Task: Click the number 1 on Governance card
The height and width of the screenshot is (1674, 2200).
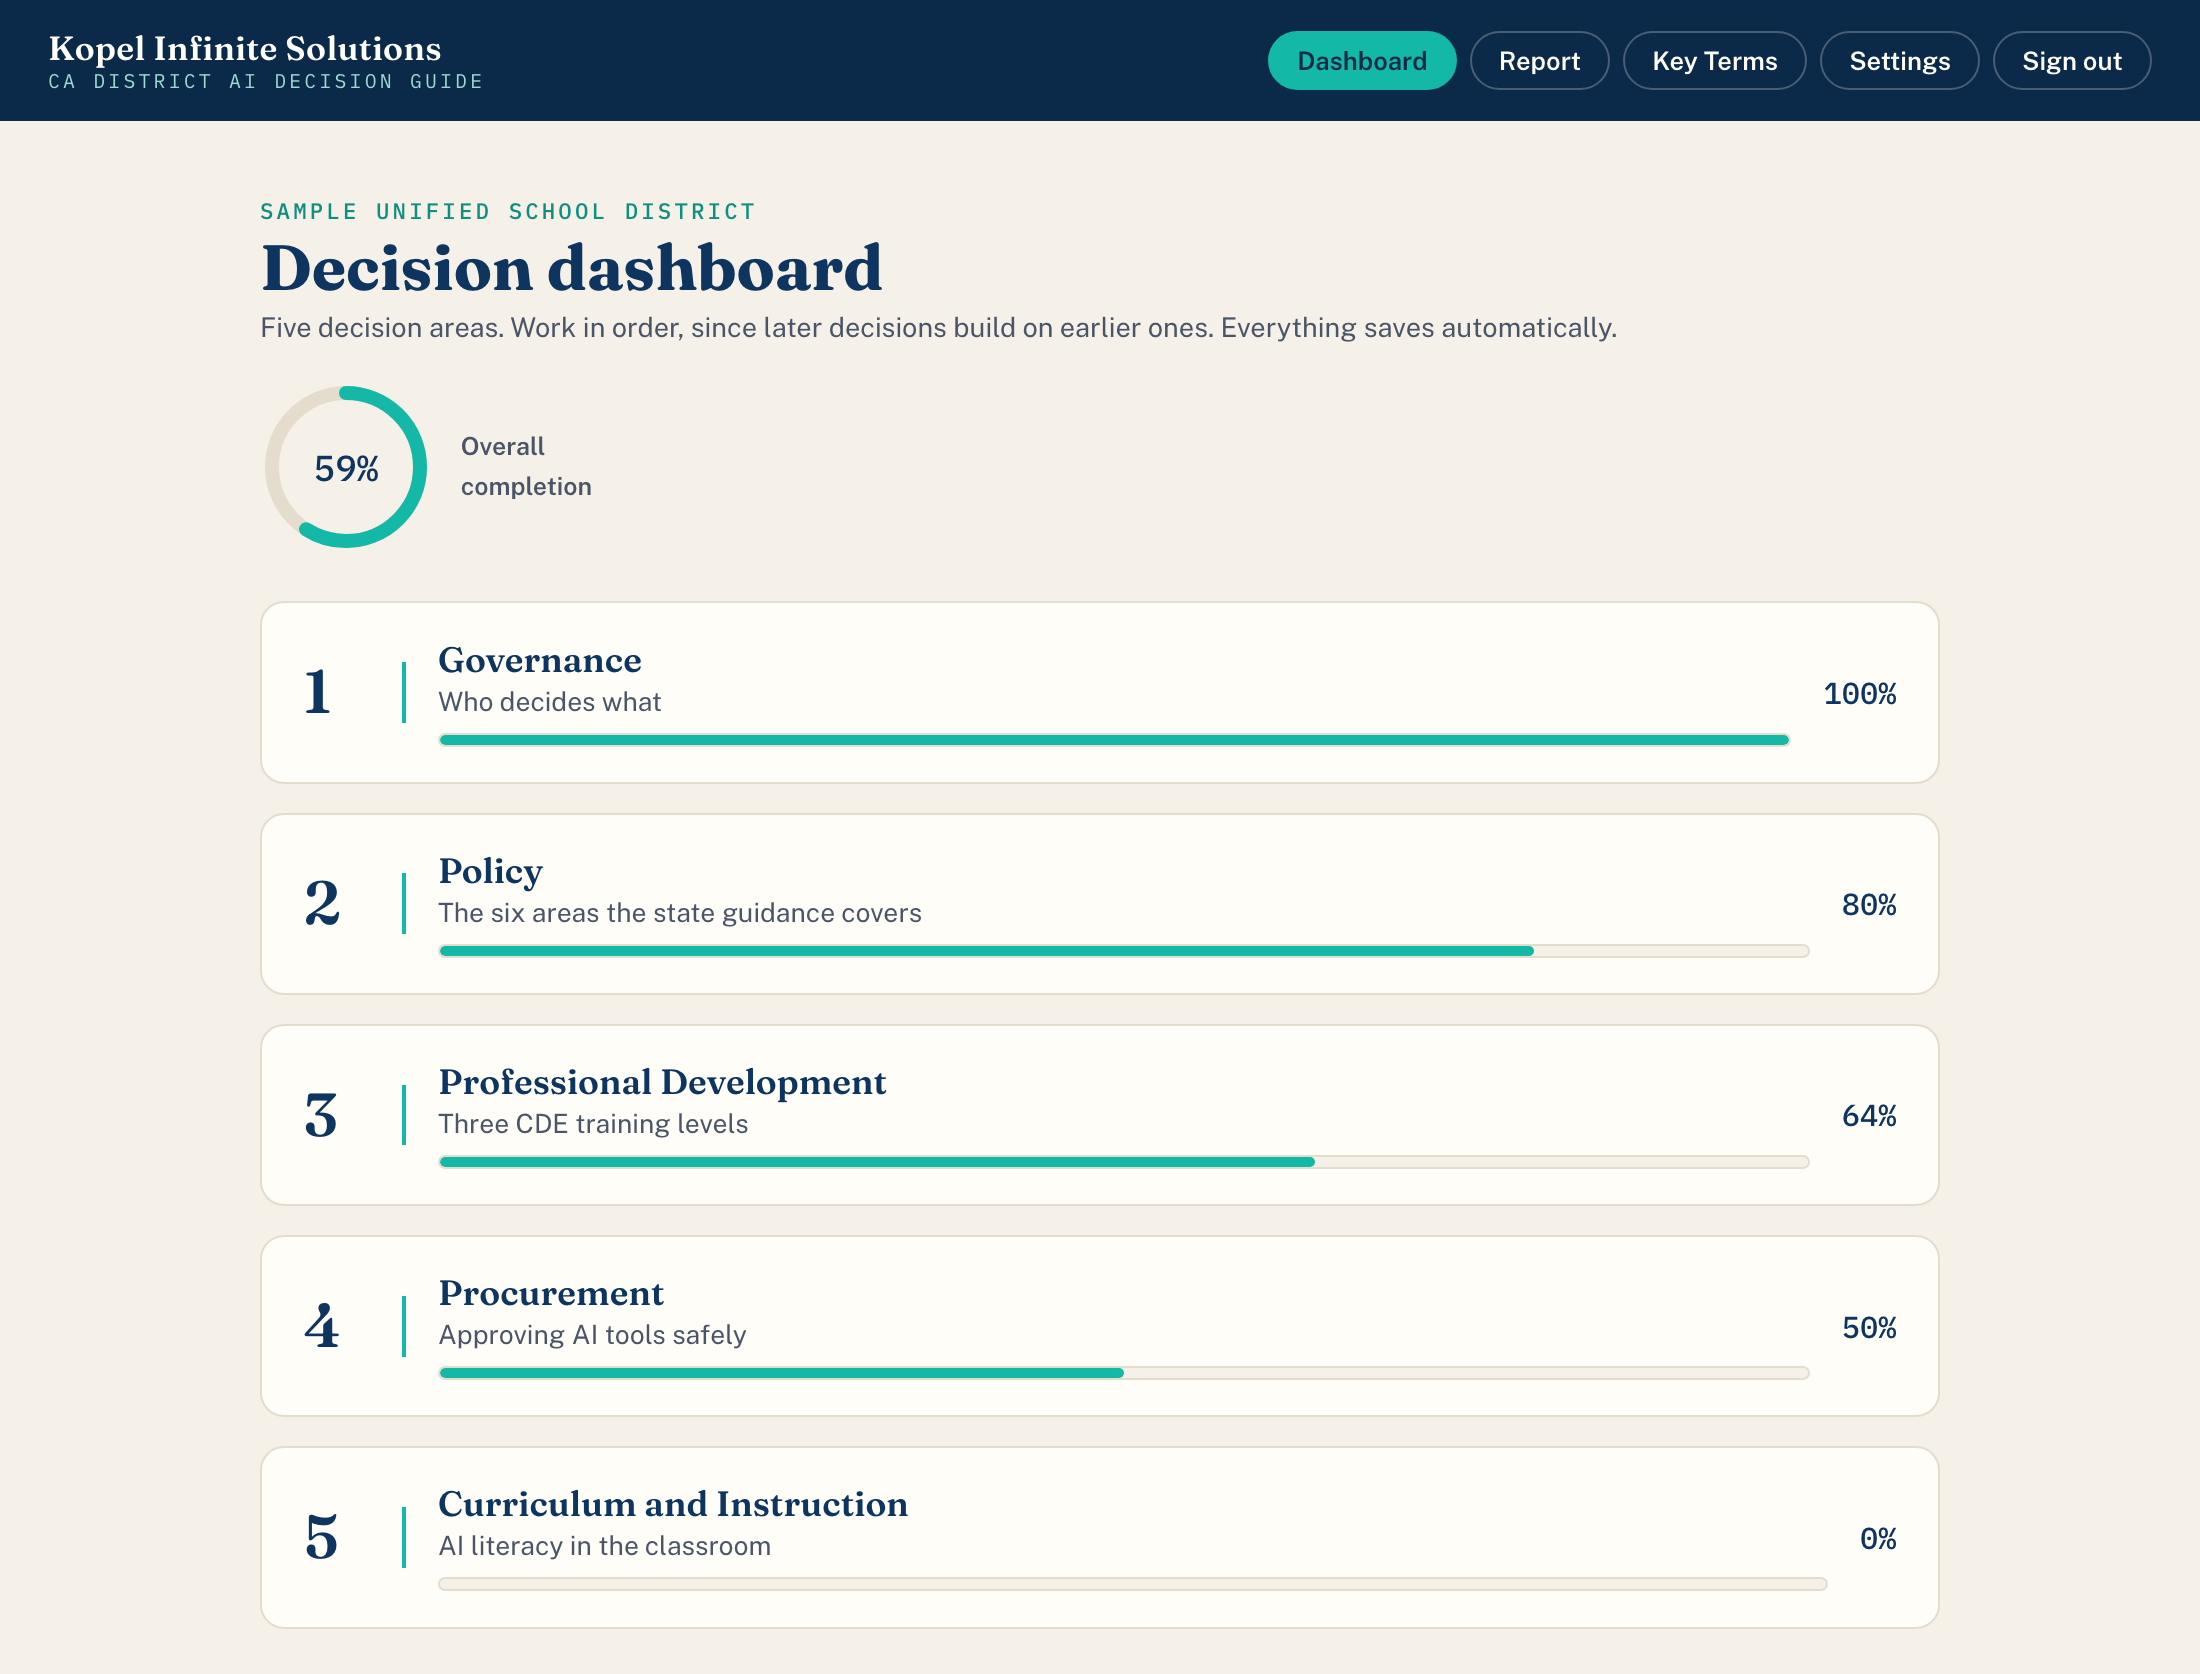Action: 318,692
